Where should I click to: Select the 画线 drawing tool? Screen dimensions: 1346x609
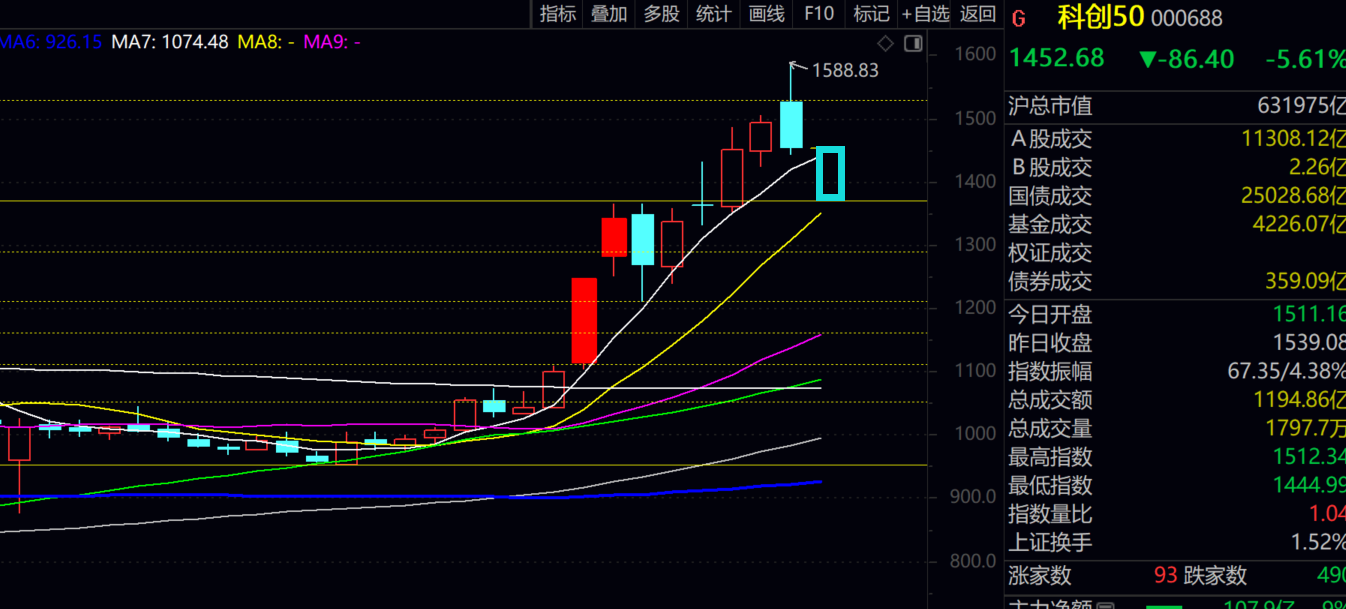tap(766, 13)
